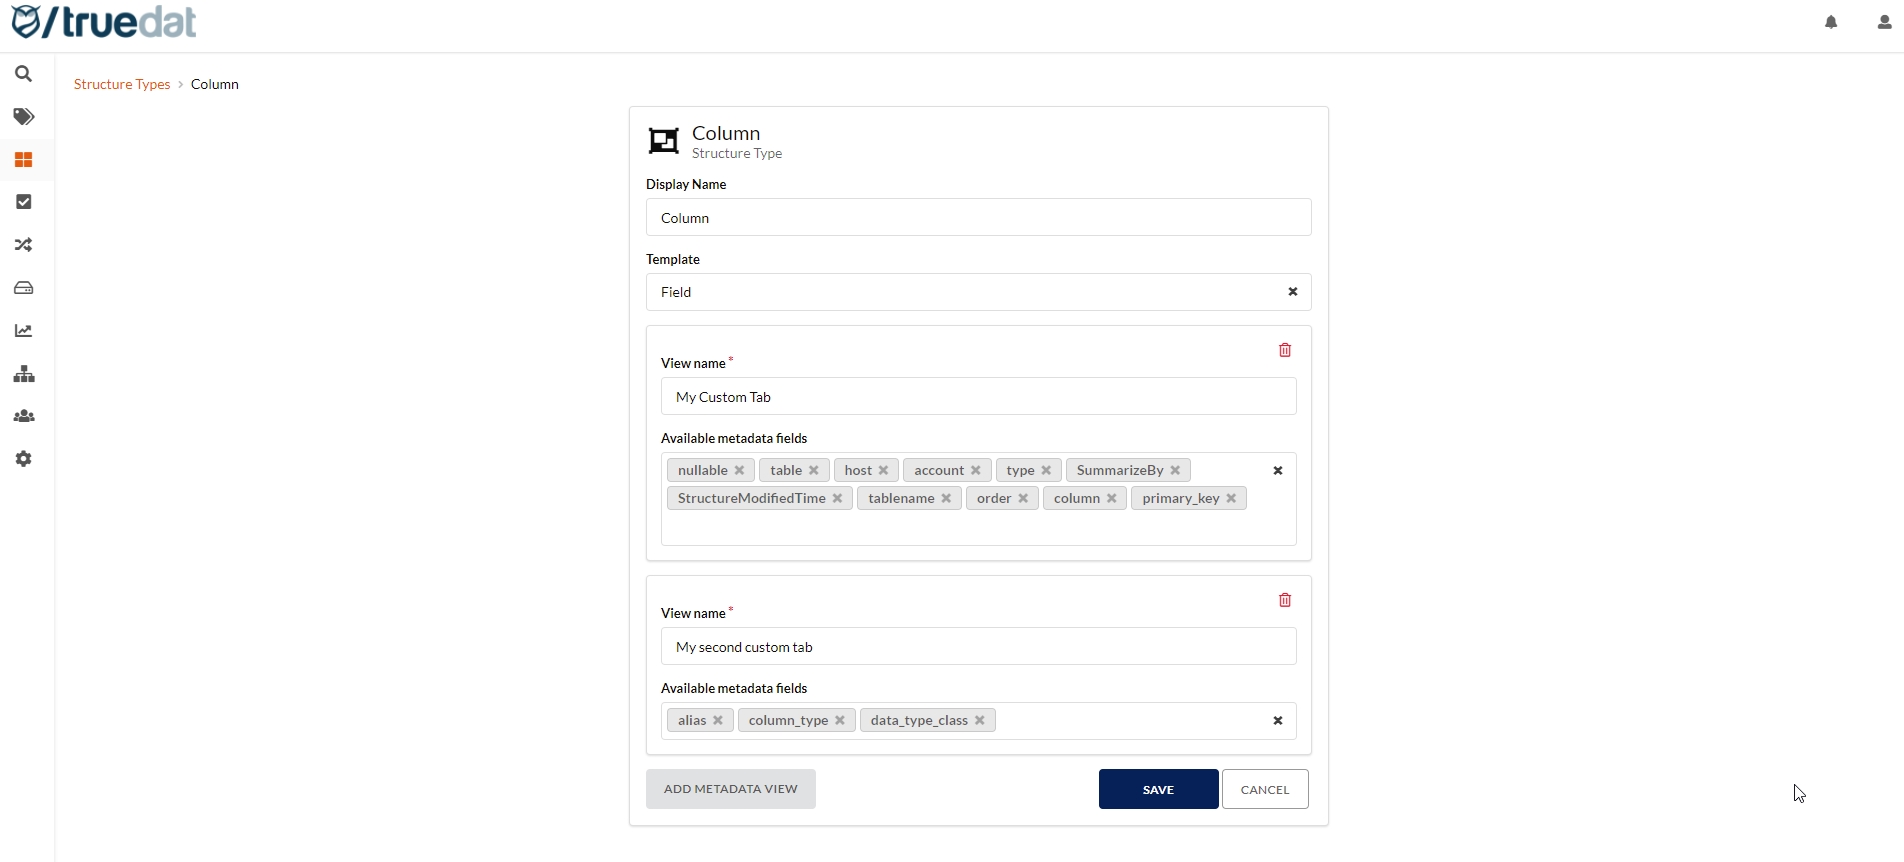The height and width of the screenshot is (862, 1904).
Task: Open the Template dropdown showing Field
Action: [960, 292]
